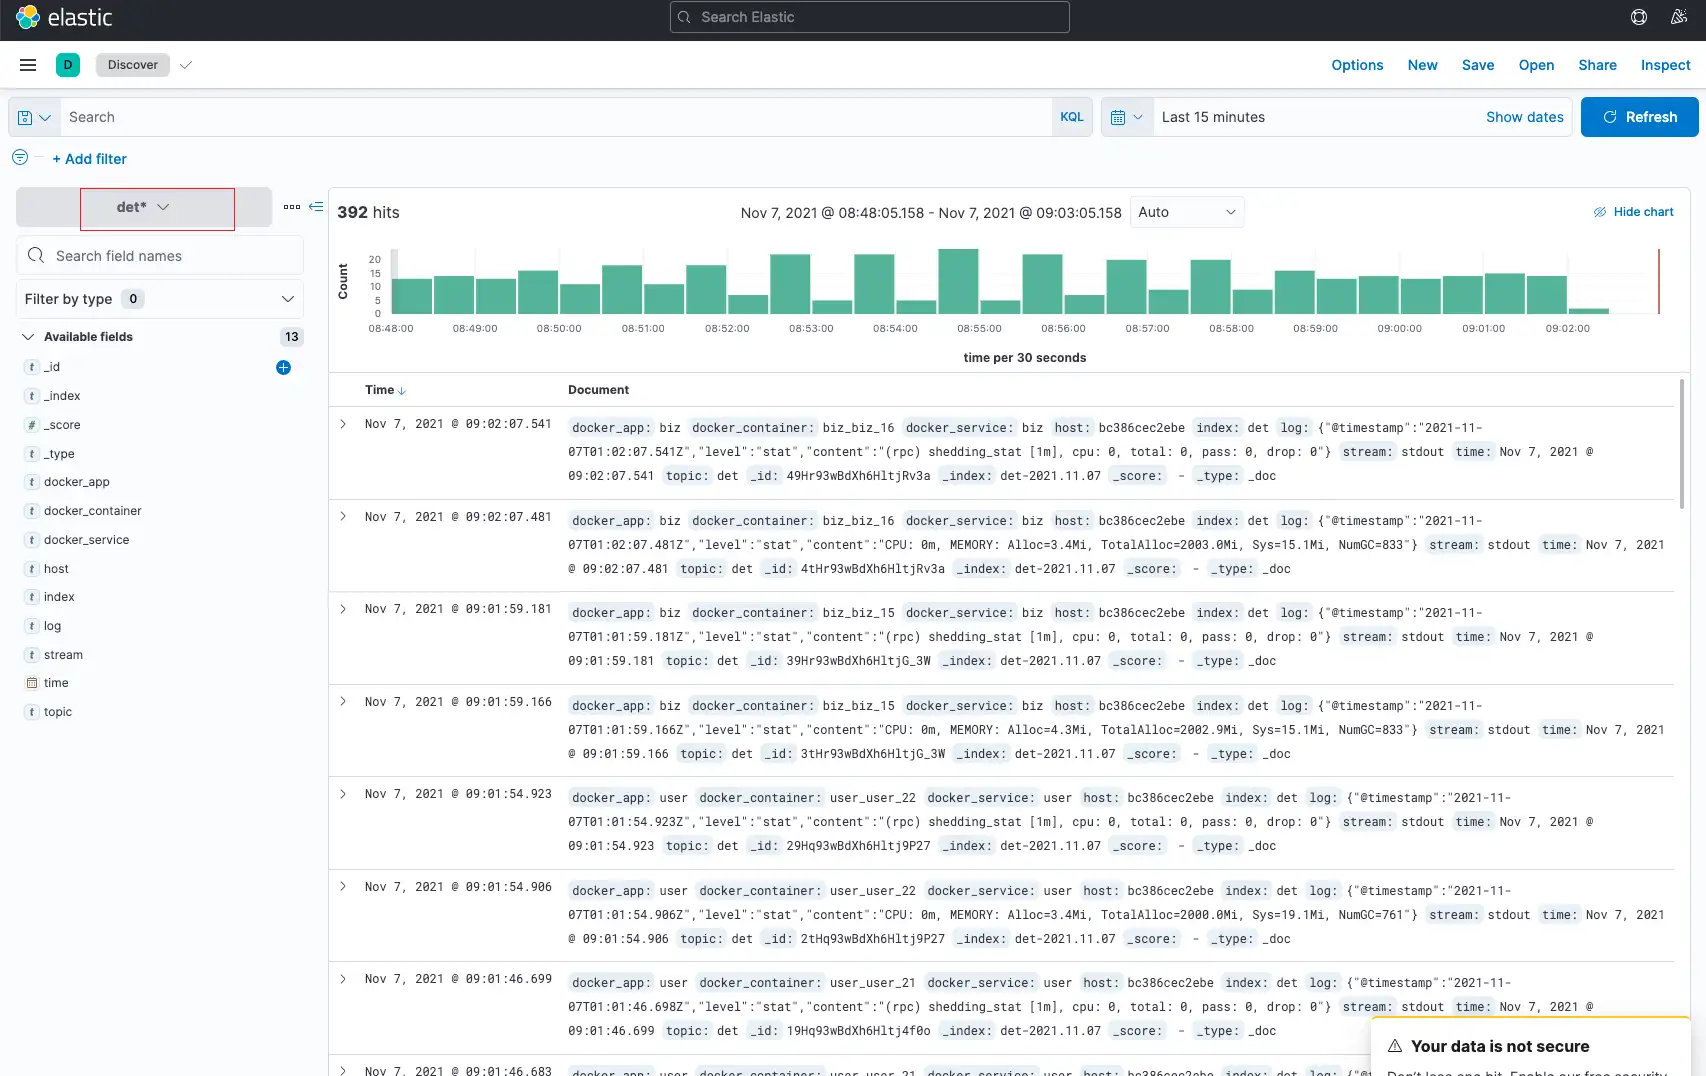This screenshot has height=1076, width=1706.
Task: Click the Elastic logo
Action: pyautogui.click(x=64, y=17)
